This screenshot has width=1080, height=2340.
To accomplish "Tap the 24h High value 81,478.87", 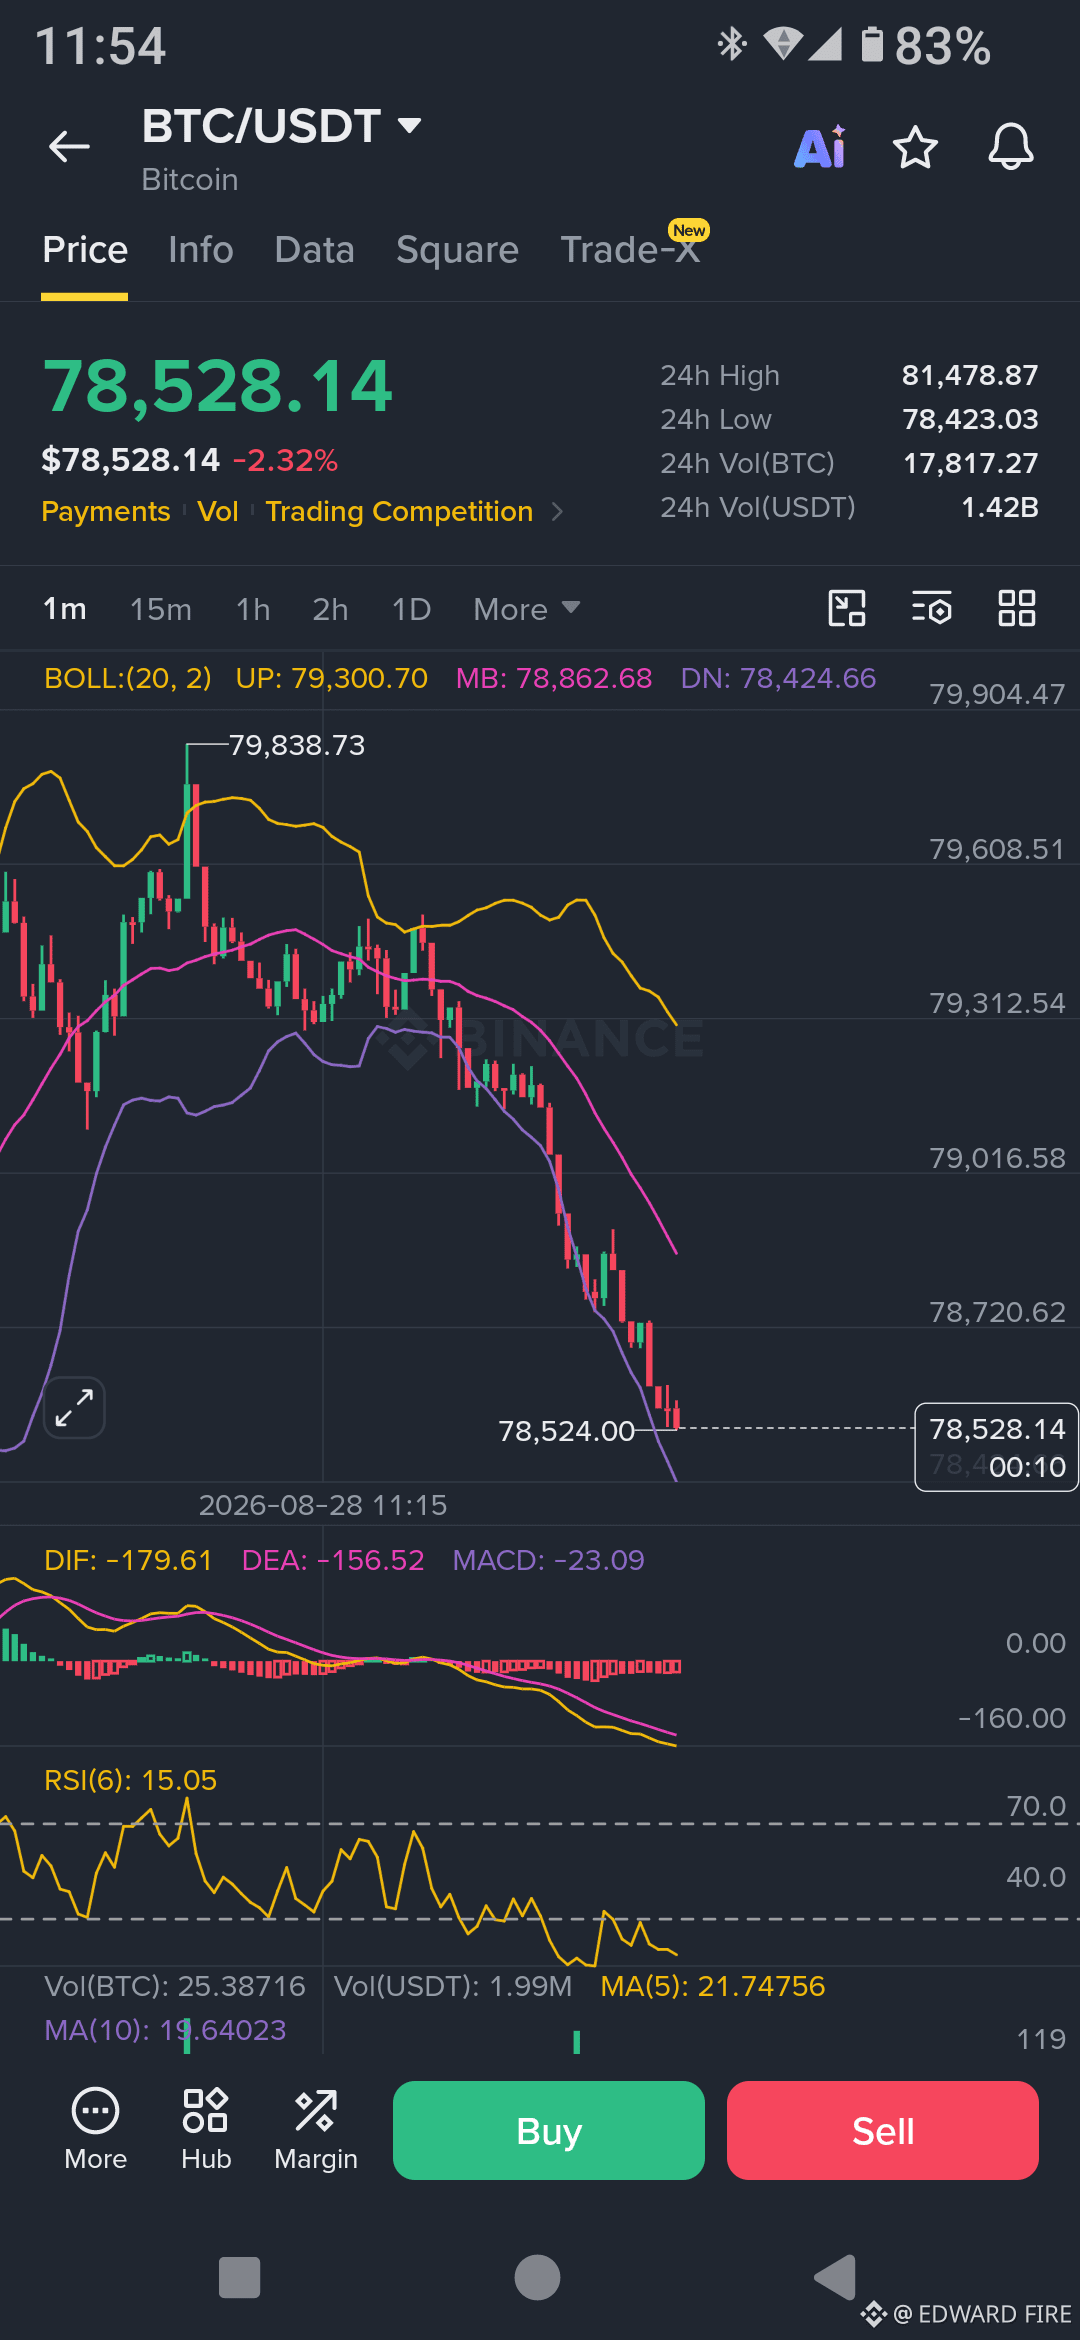I will tap(970, 375).
